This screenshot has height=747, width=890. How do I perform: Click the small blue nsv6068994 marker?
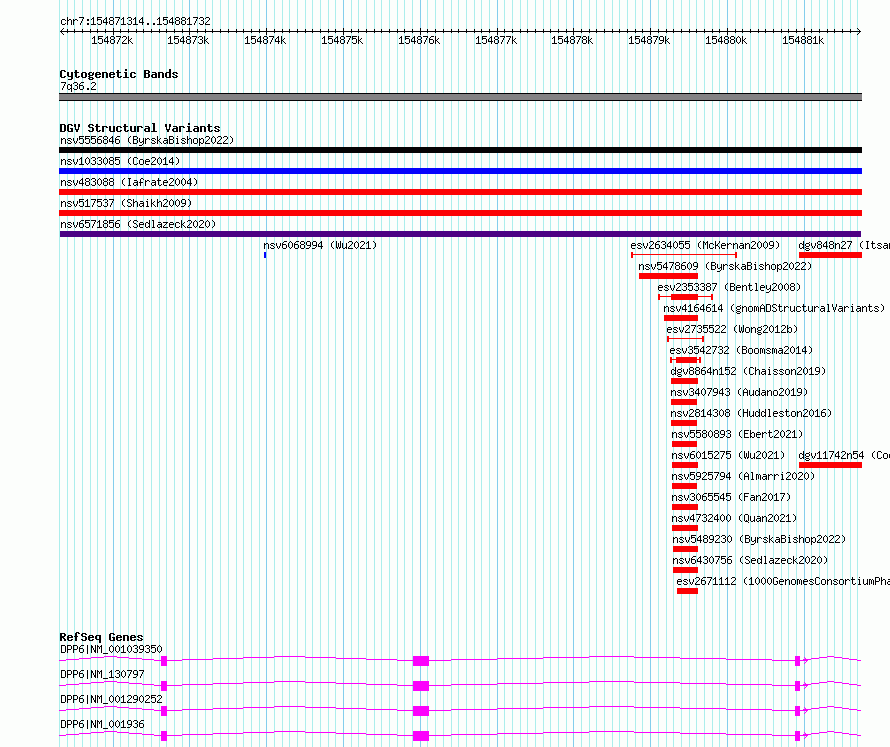[265, 255]
